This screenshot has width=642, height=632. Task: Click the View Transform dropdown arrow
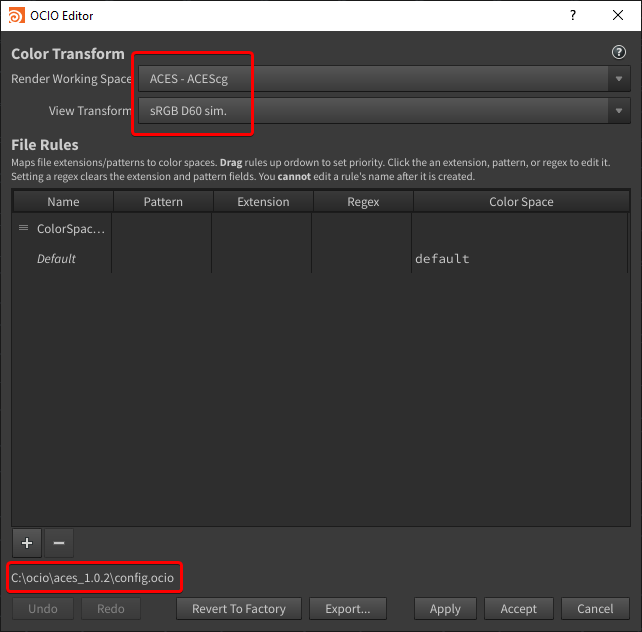619,111
